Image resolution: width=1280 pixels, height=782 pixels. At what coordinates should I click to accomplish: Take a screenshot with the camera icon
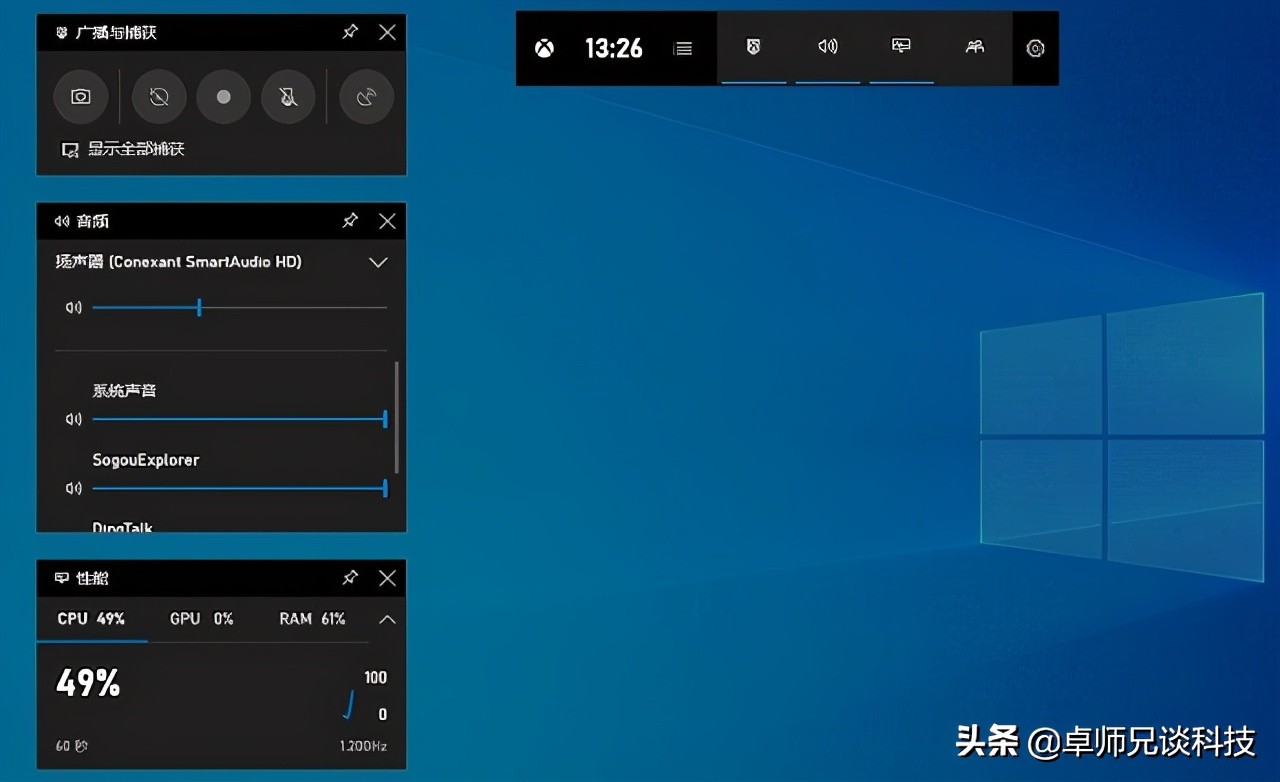pos(81,97)
